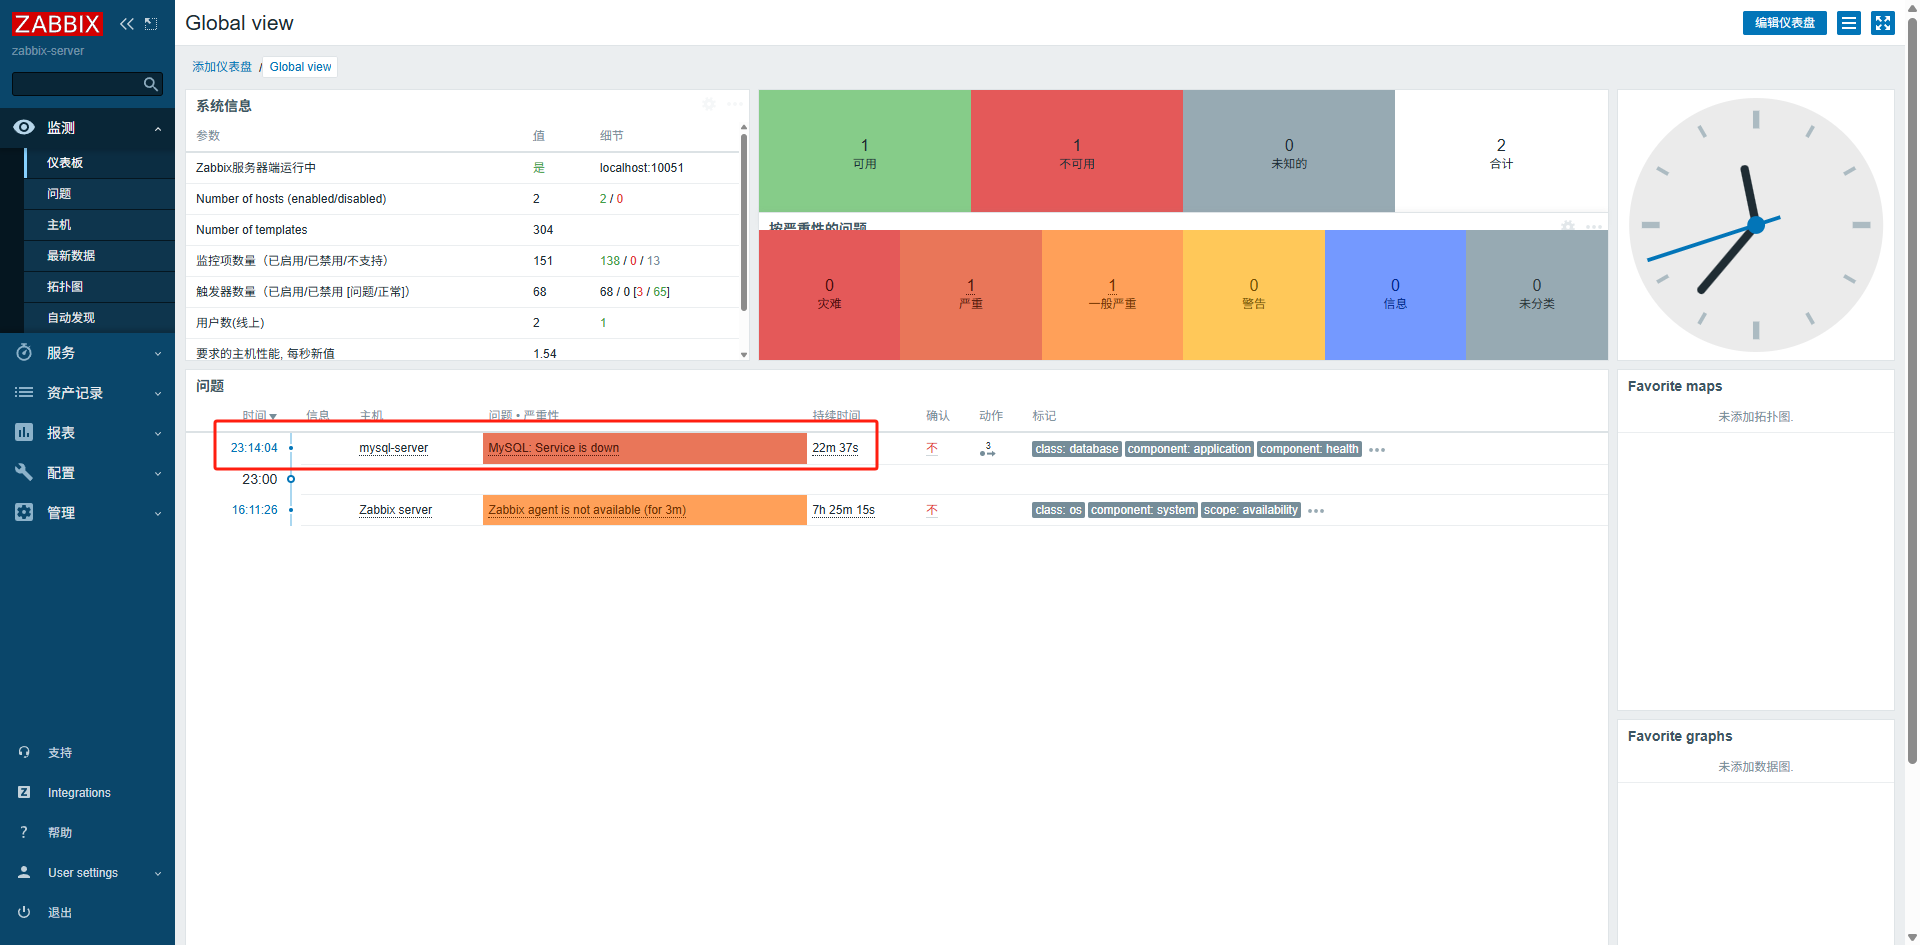Screen dimensions: 1920x945
Task: Click the analog clock widget
Action: point(1755,225)
